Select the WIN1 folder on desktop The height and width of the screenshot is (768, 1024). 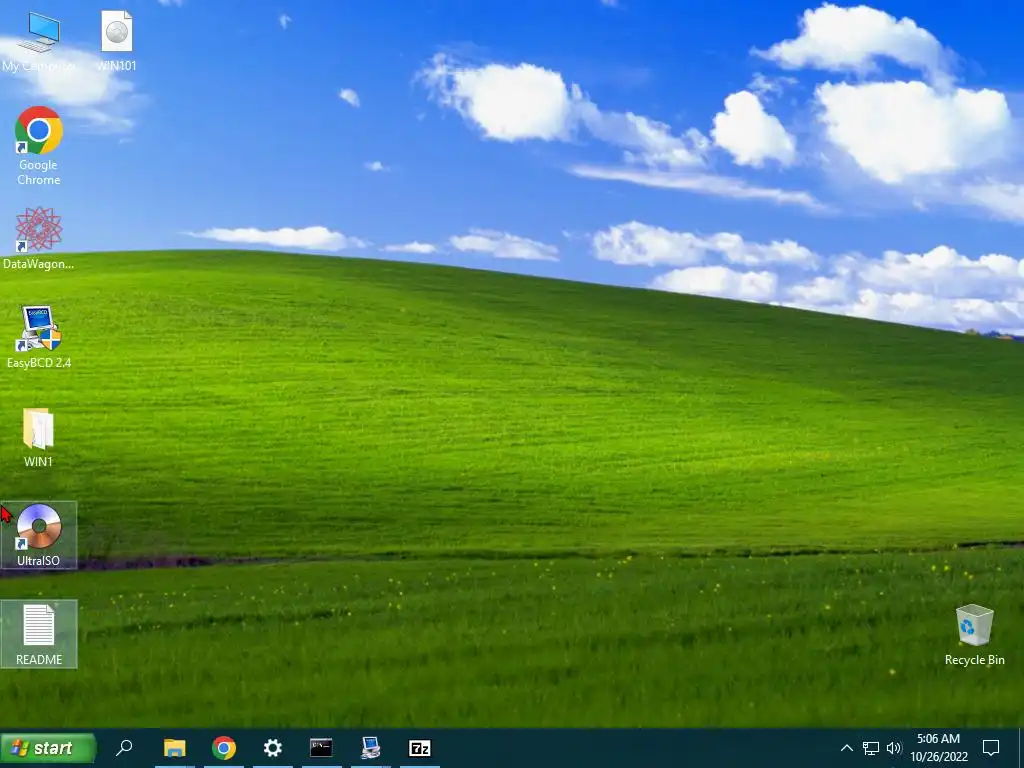(x=39, y=437)
